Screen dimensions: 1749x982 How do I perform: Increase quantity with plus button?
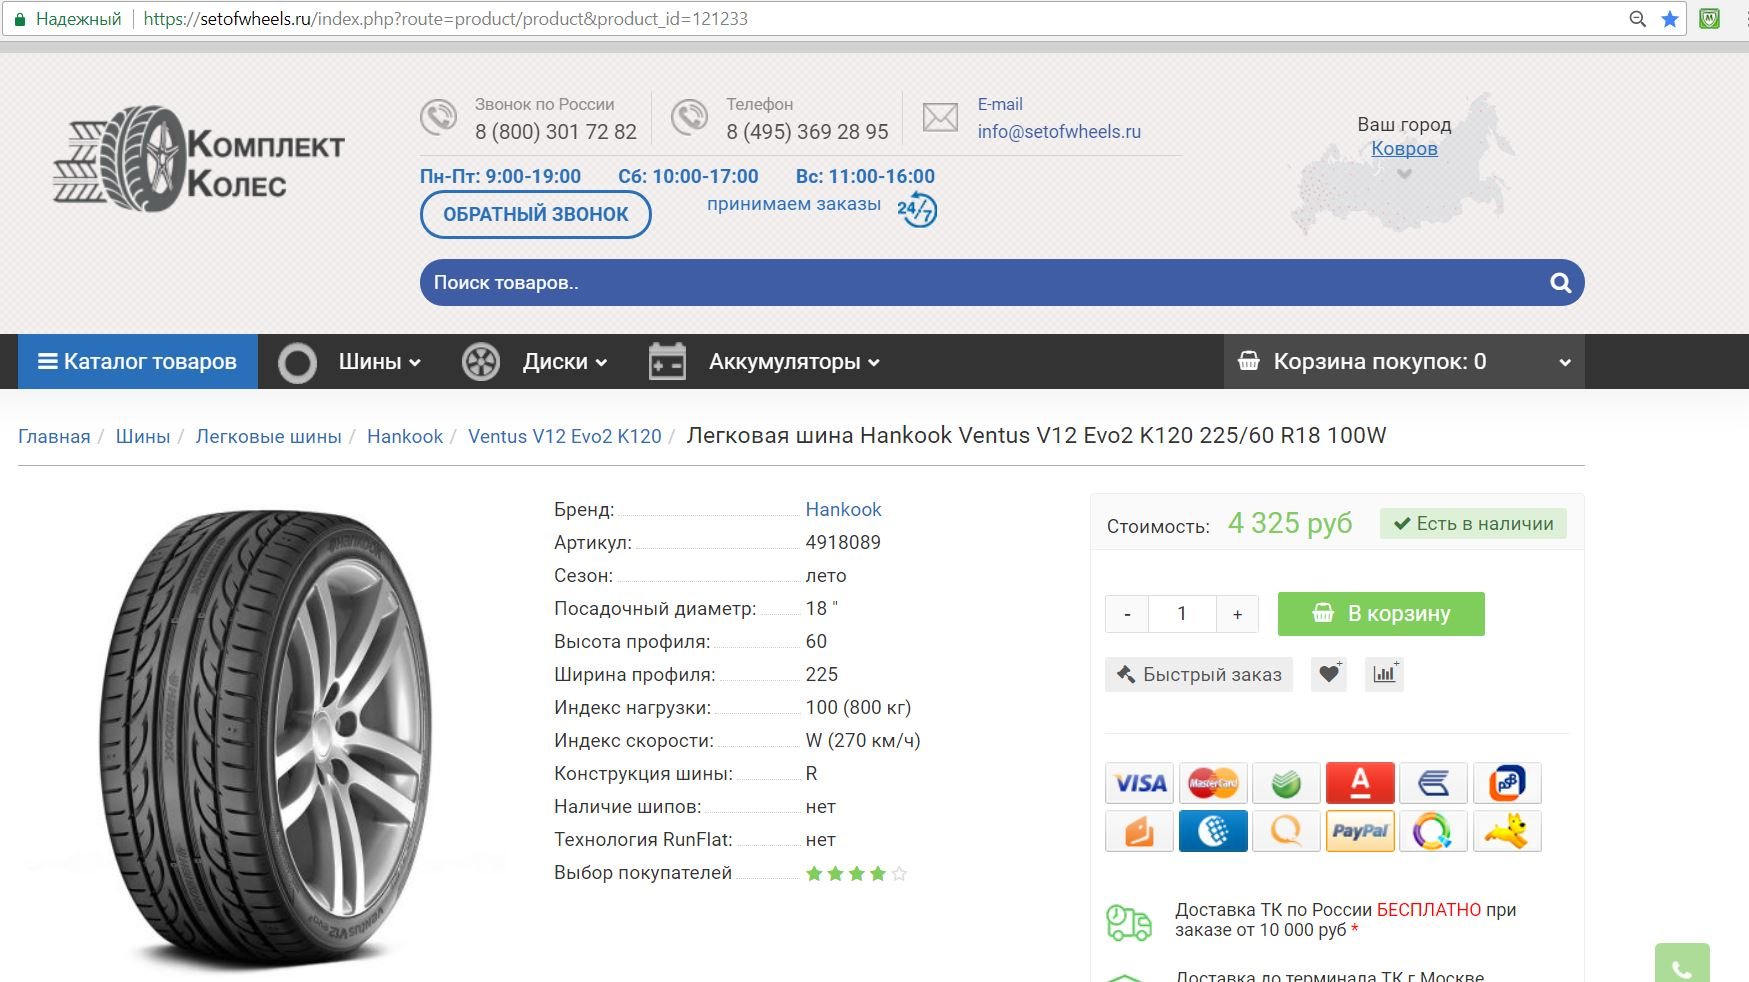(1237, 614)
